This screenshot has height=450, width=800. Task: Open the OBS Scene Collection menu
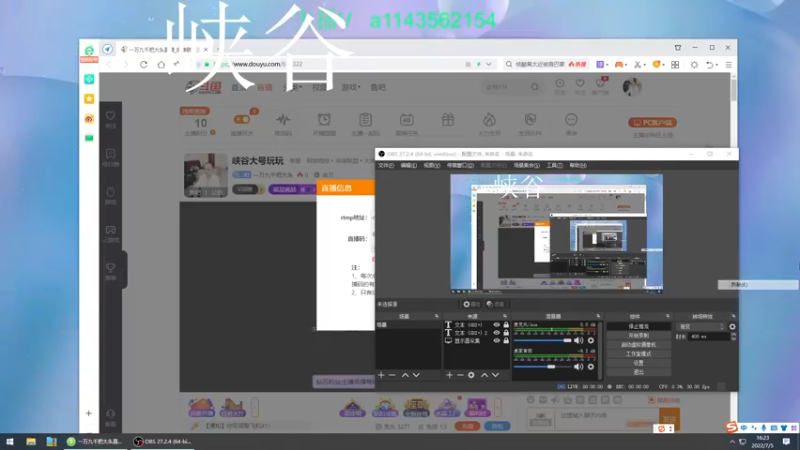(x=526, y=165)
